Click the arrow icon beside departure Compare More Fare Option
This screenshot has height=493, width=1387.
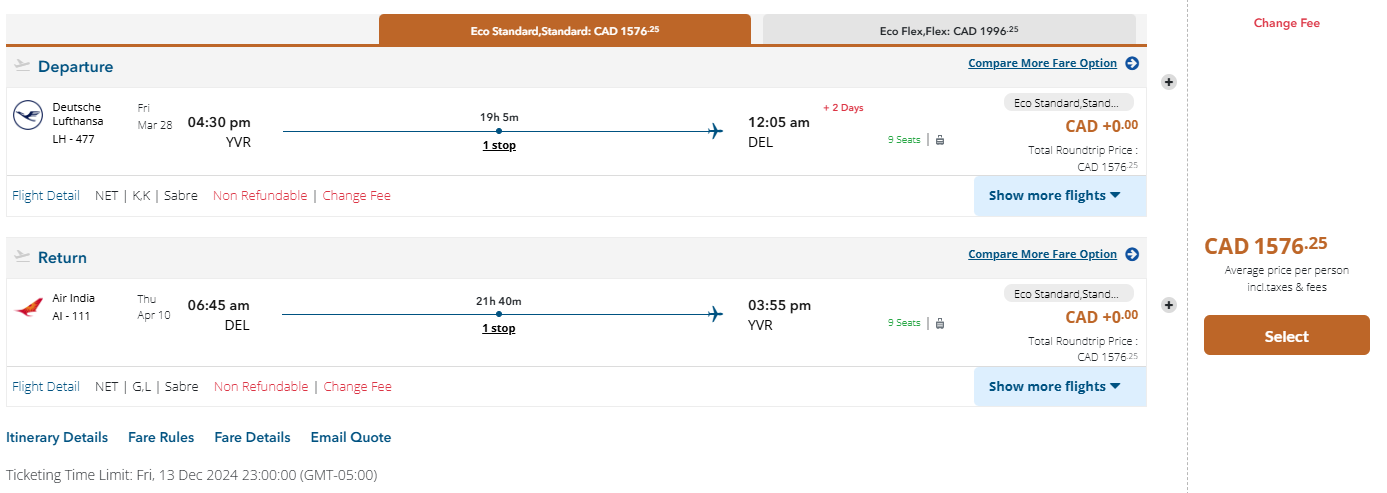click(x=1132, y=63)
